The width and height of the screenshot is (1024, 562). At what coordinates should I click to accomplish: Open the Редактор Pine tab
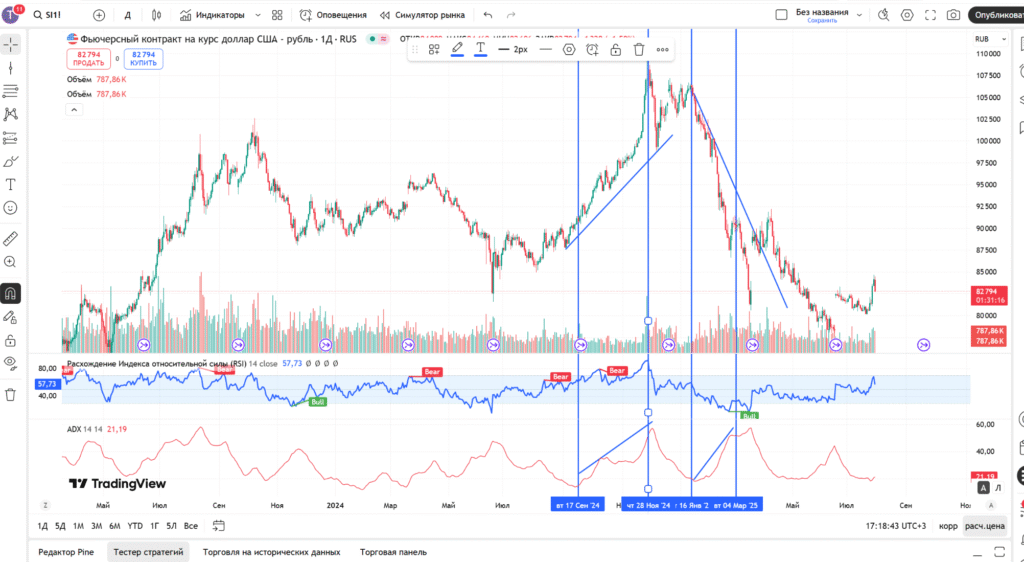(x=66, y=552)
